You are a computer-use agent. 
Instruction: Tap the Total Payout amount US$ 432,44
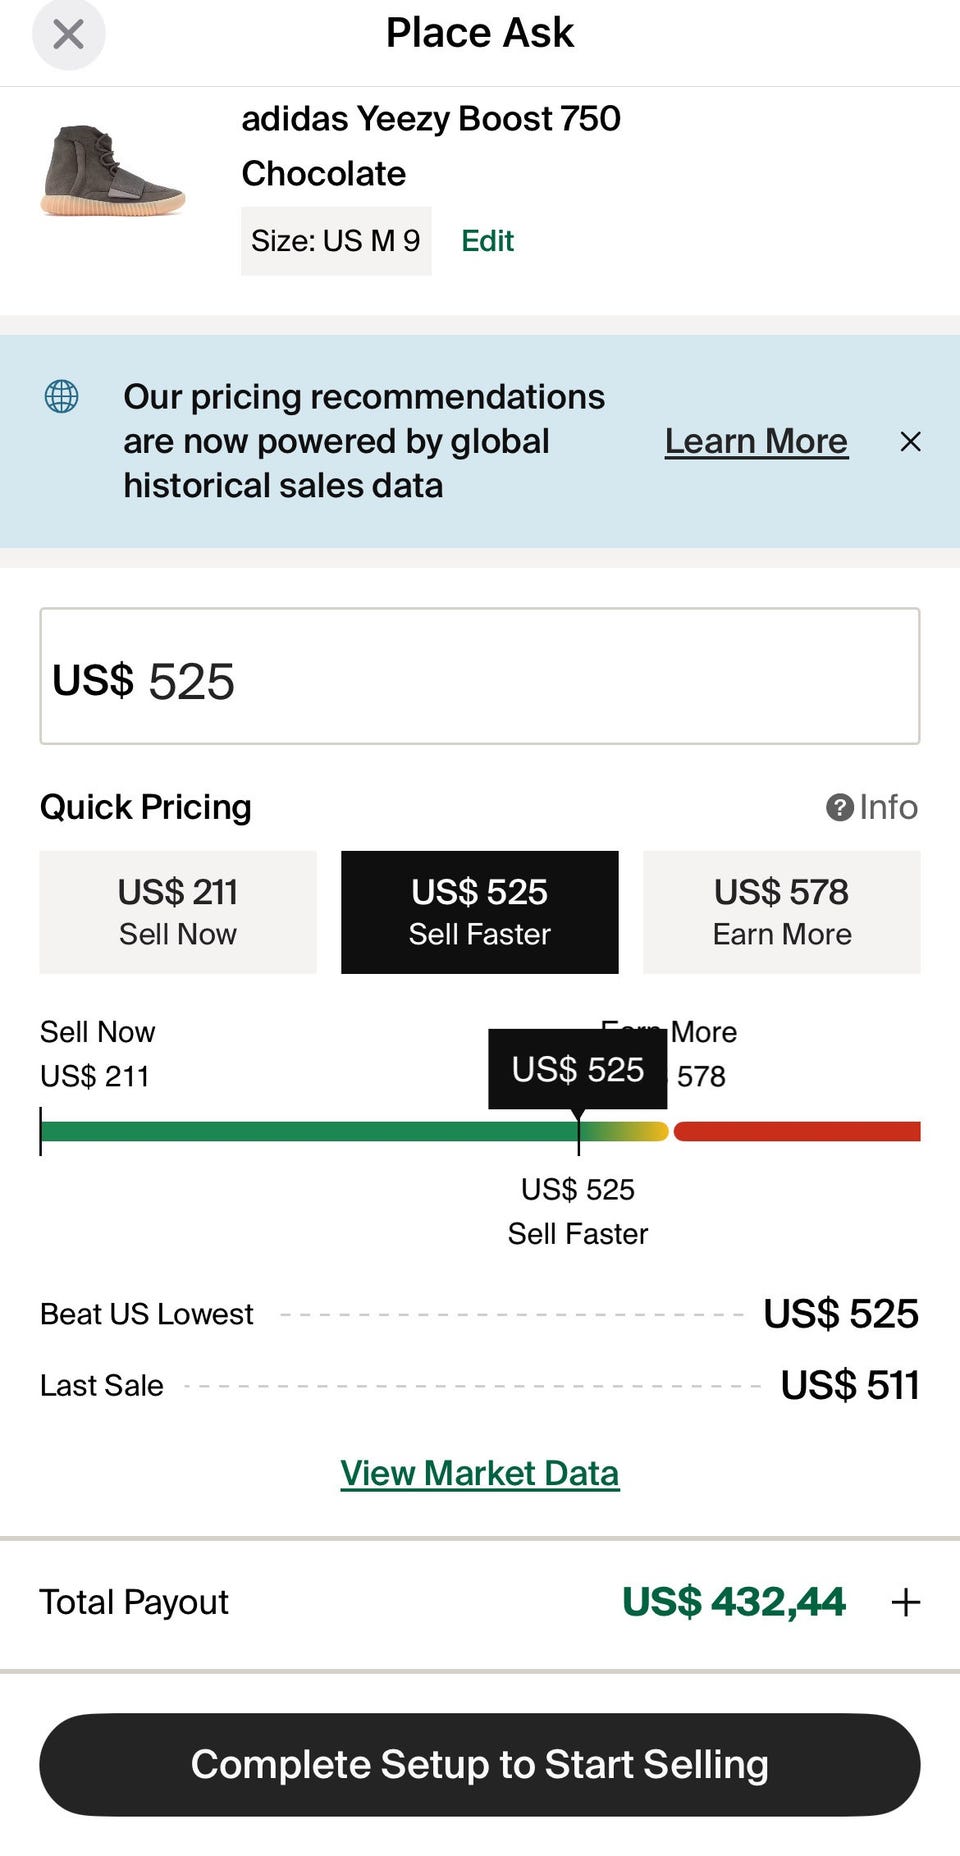pos(734,1602)
